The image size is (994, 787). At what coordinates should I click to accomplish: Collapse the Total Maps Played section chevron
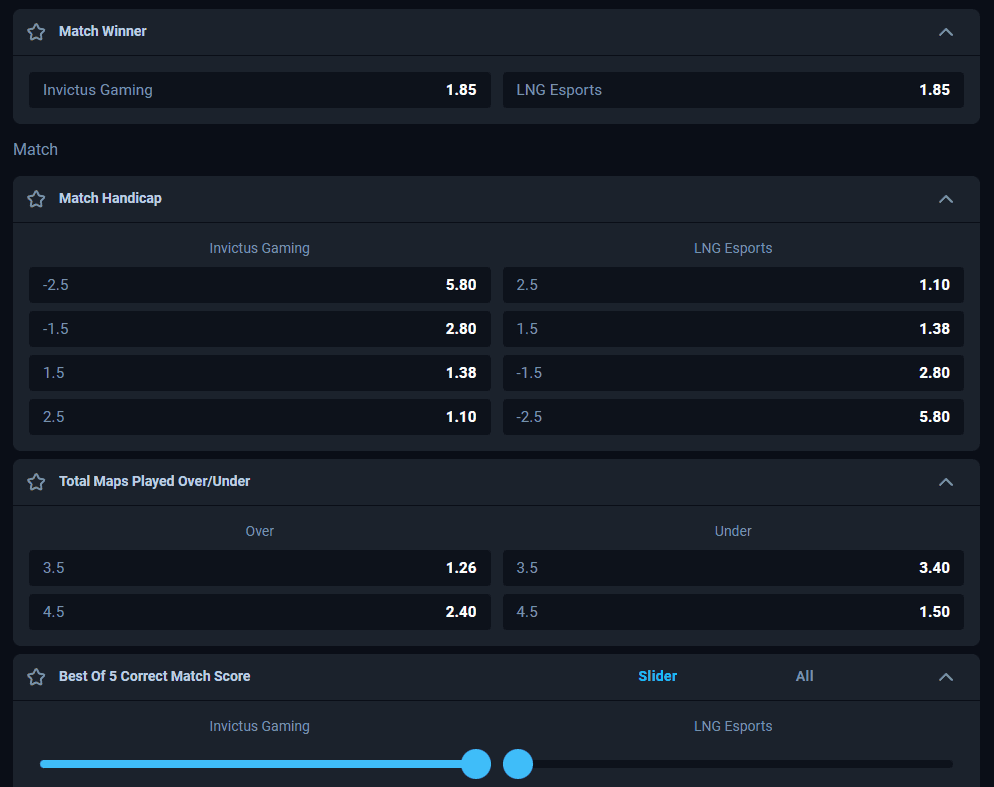[x=945, y=481]
